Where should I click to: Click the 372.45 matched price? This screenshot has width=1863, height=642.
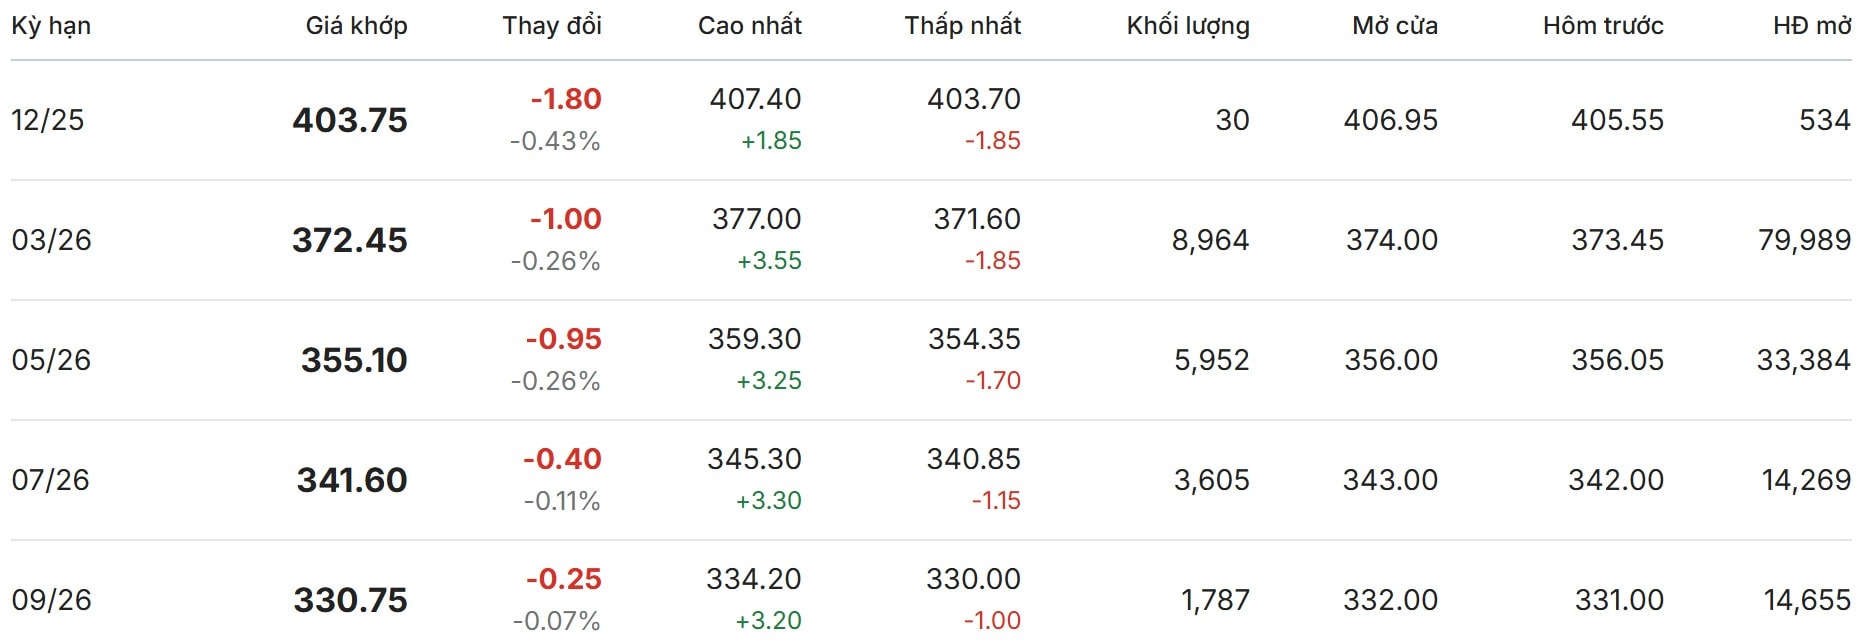click(349, 240)
